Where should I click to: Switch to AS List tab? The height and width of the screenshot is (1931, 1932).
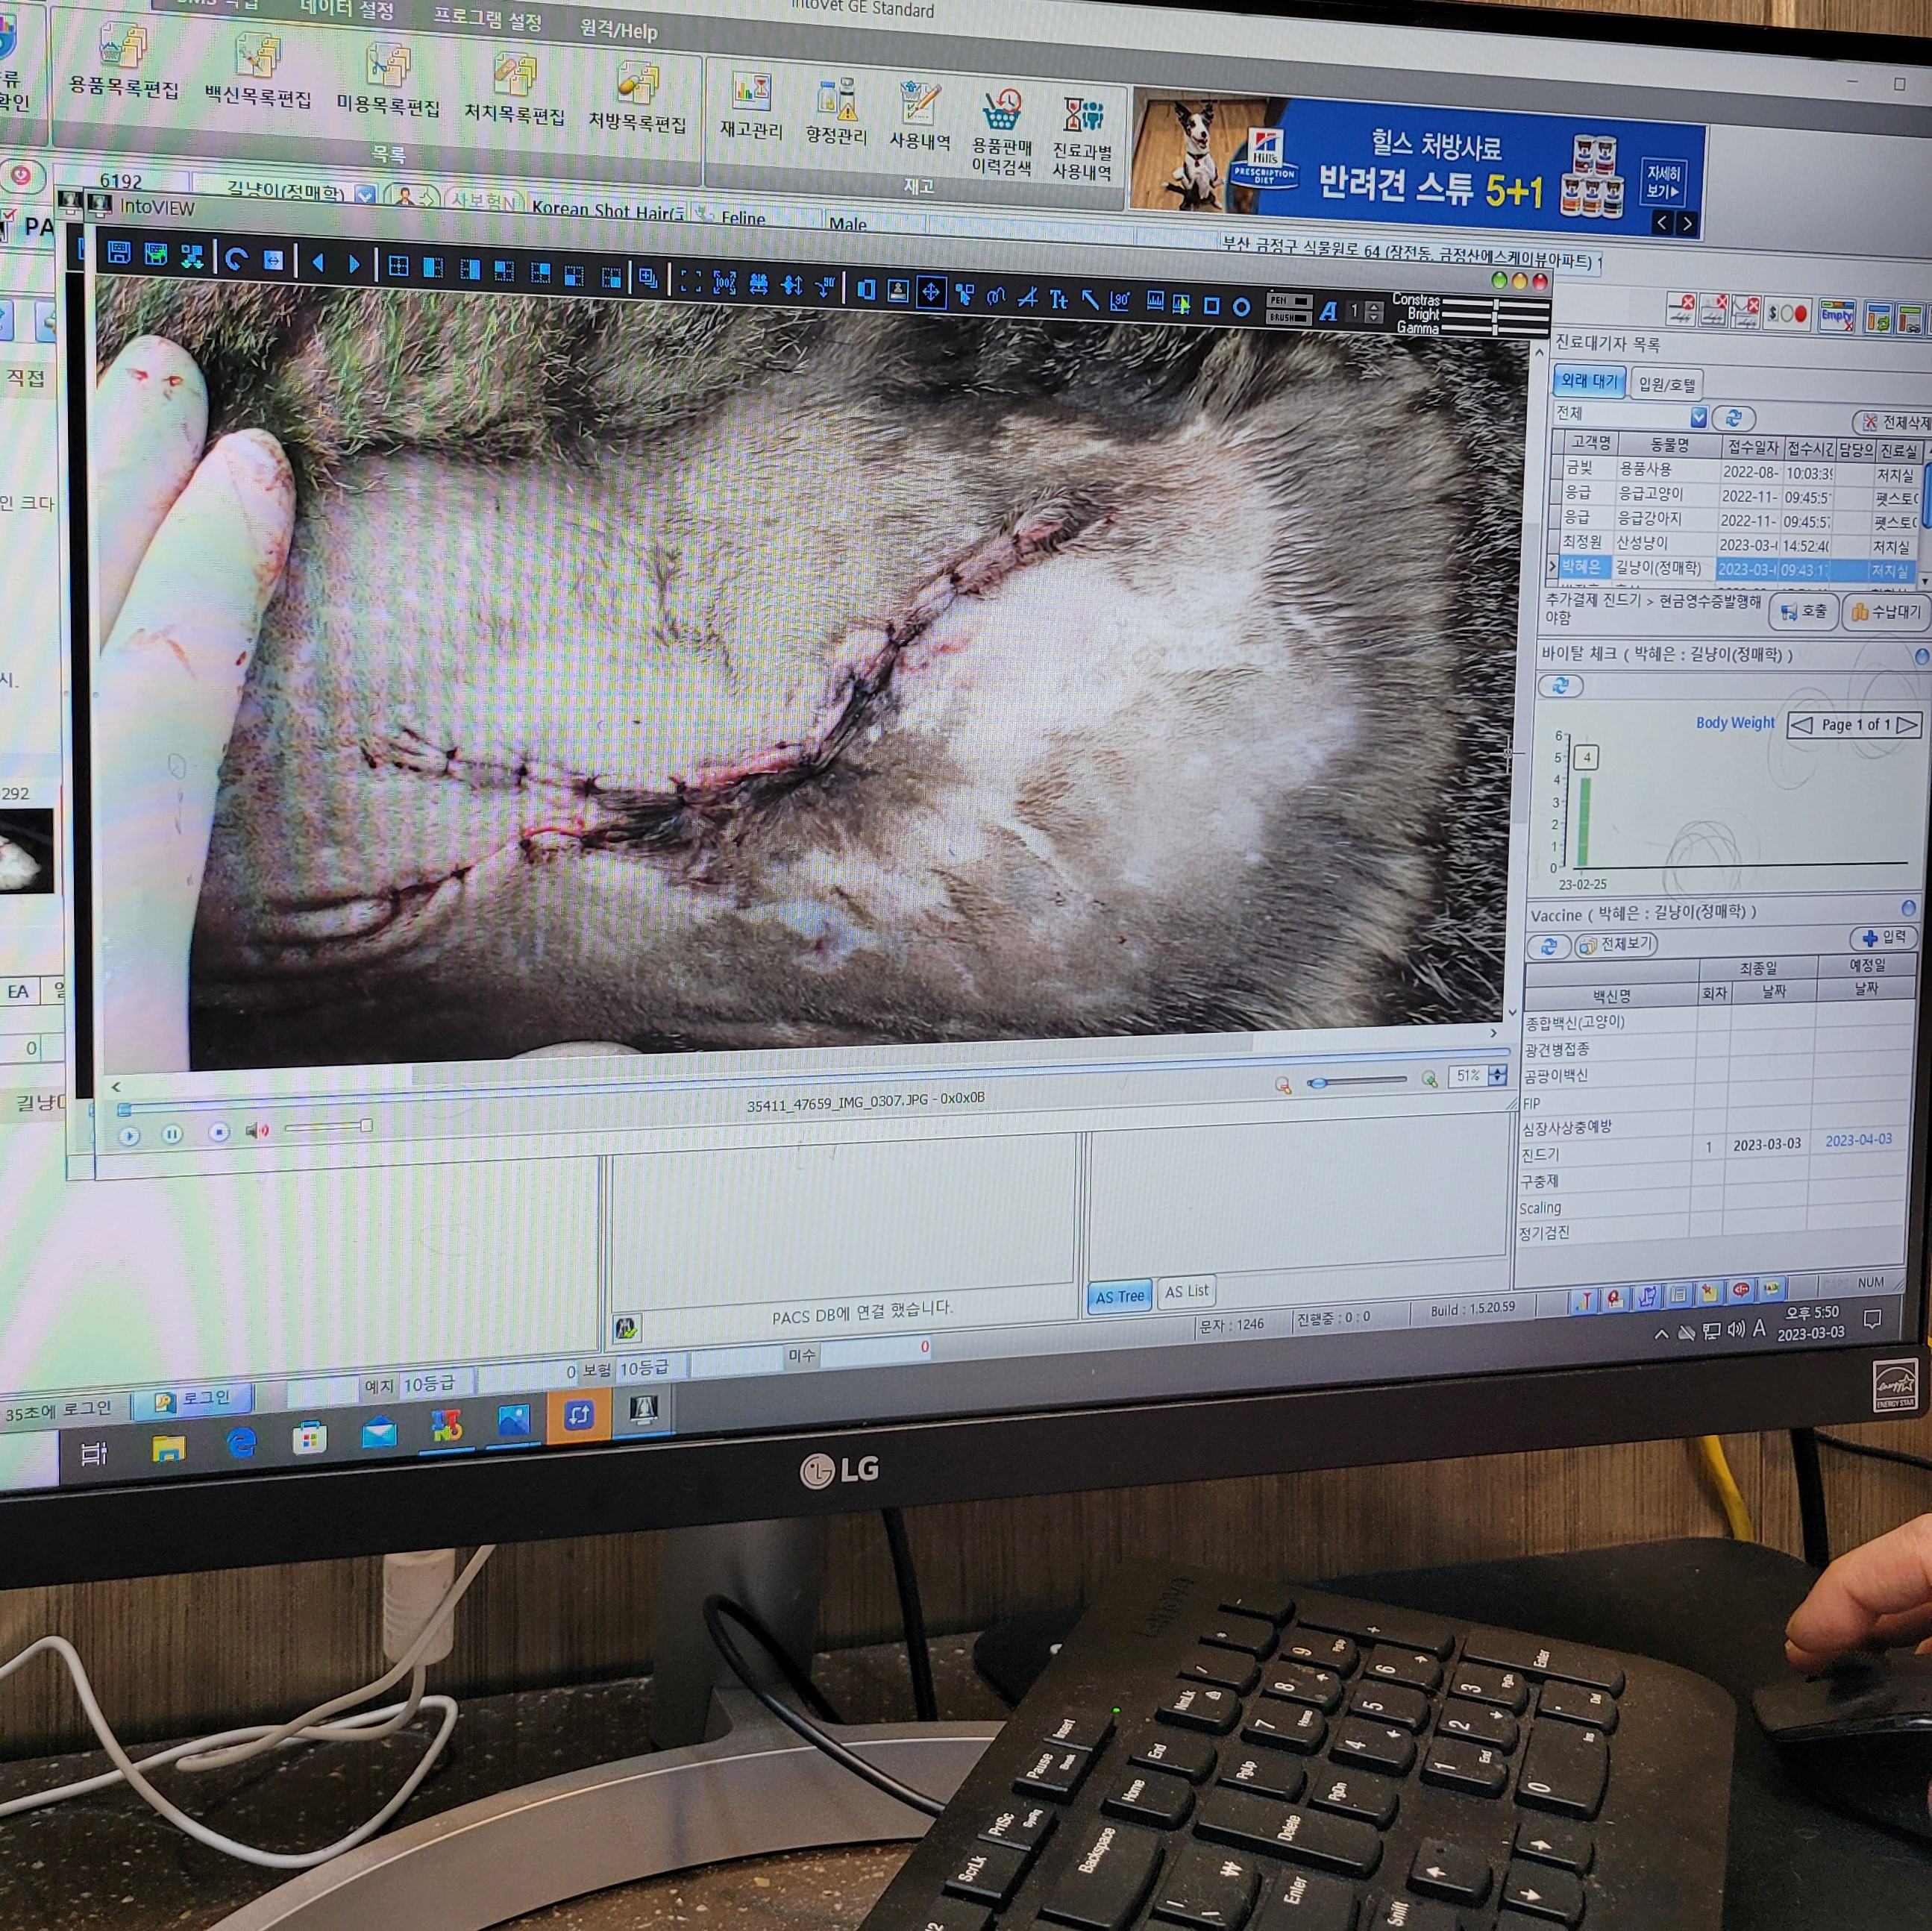(x=1186, y=1292)
